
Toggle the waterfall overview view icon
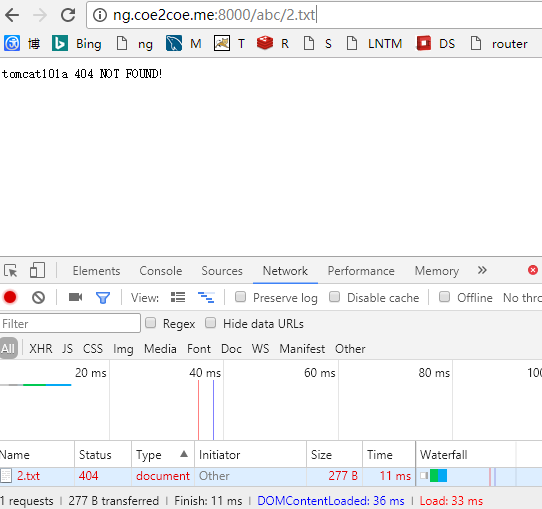coord(206,297)
